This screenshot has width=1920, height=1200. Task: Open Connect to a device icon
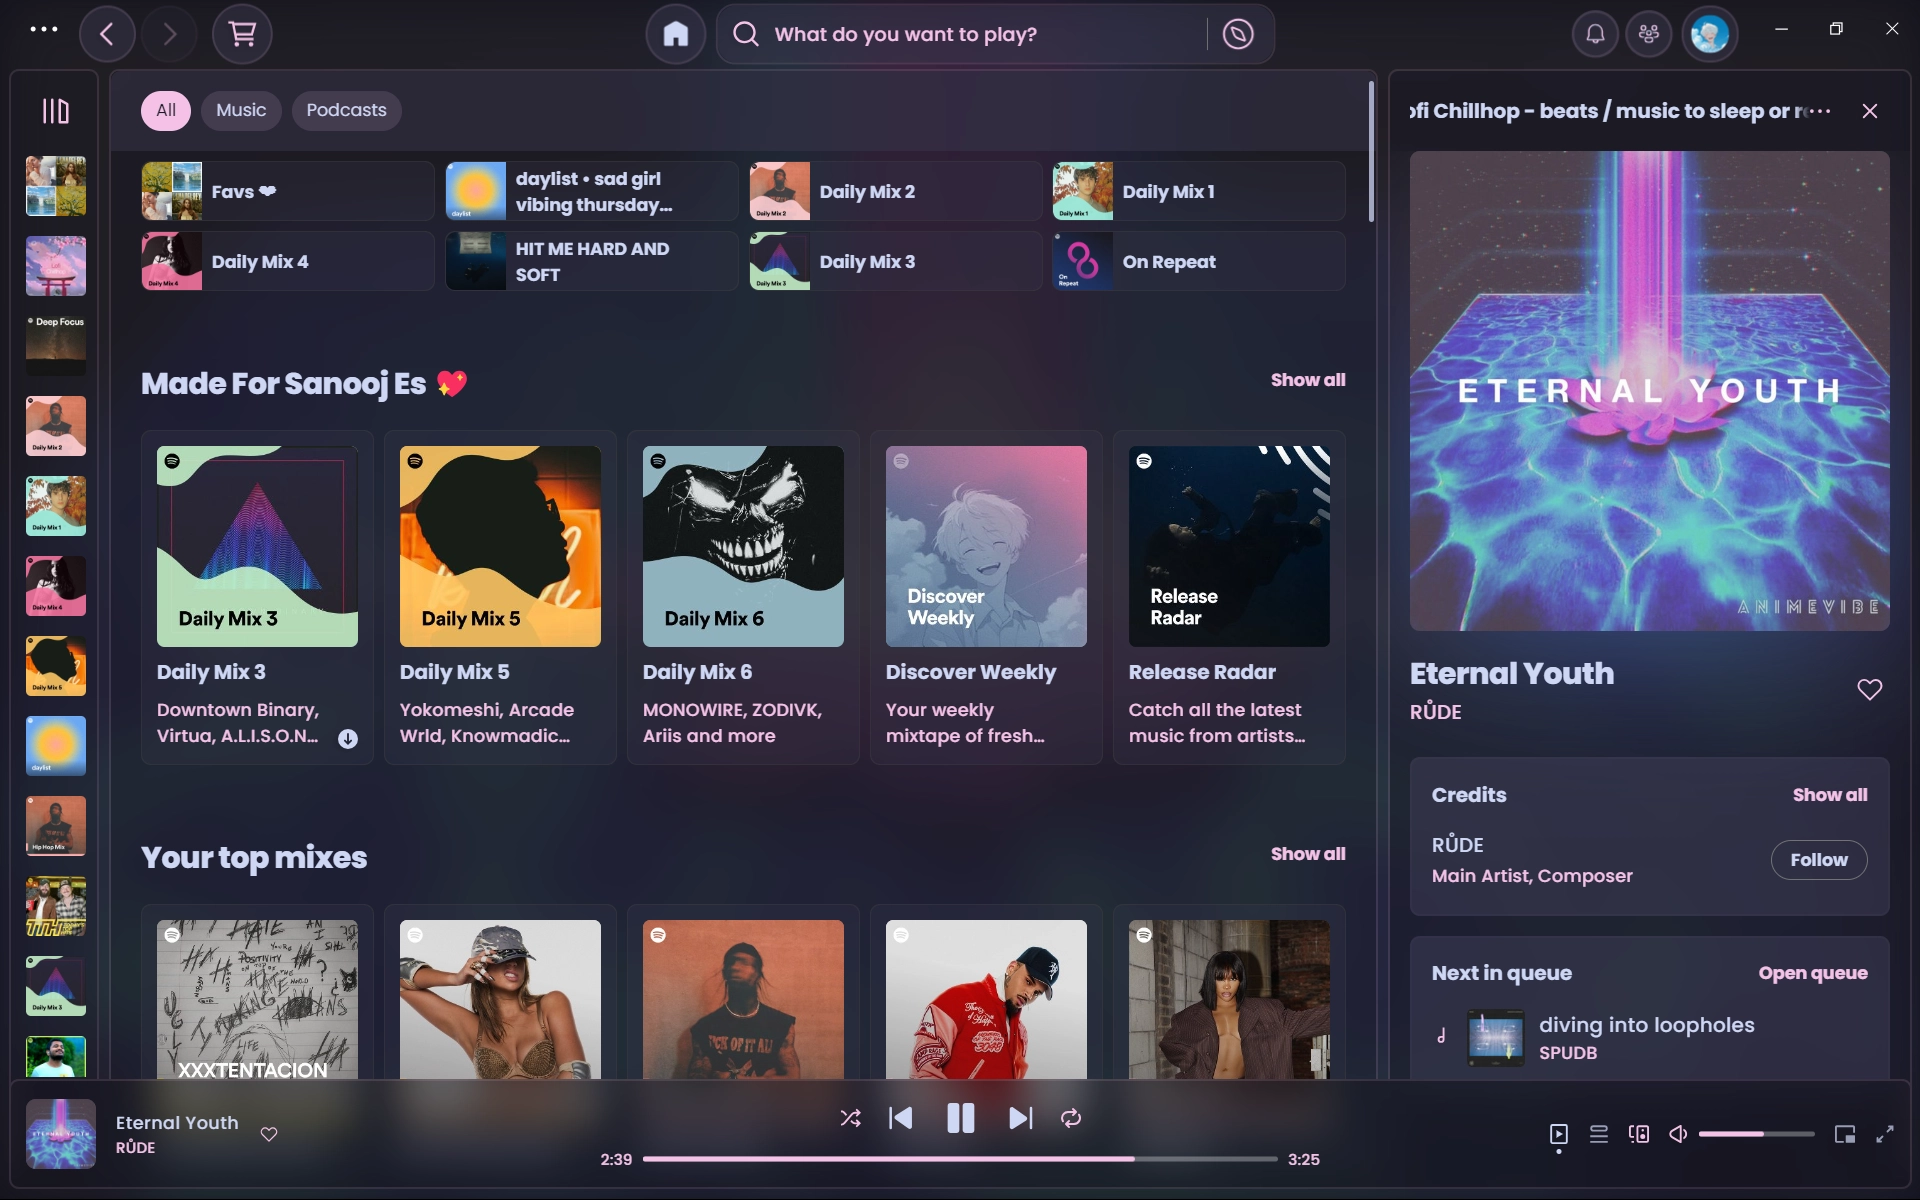click(x=1639, y=1134)
